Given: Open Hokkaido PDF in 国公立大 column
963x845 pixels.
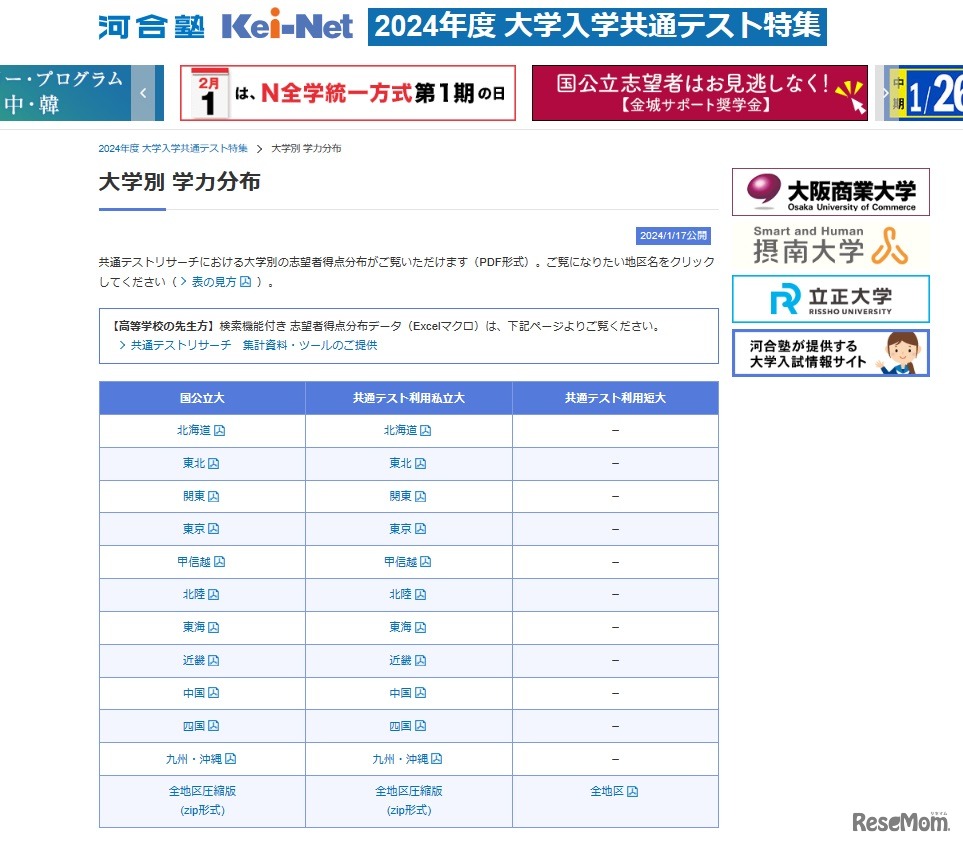Looking at the screenshot, I should (x=201, y=430).
